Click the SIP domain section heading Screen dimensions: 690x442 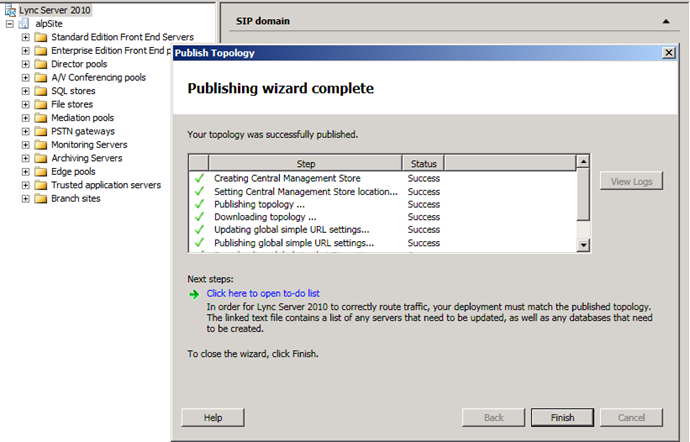pyautogui.click(x=263, y=21)
